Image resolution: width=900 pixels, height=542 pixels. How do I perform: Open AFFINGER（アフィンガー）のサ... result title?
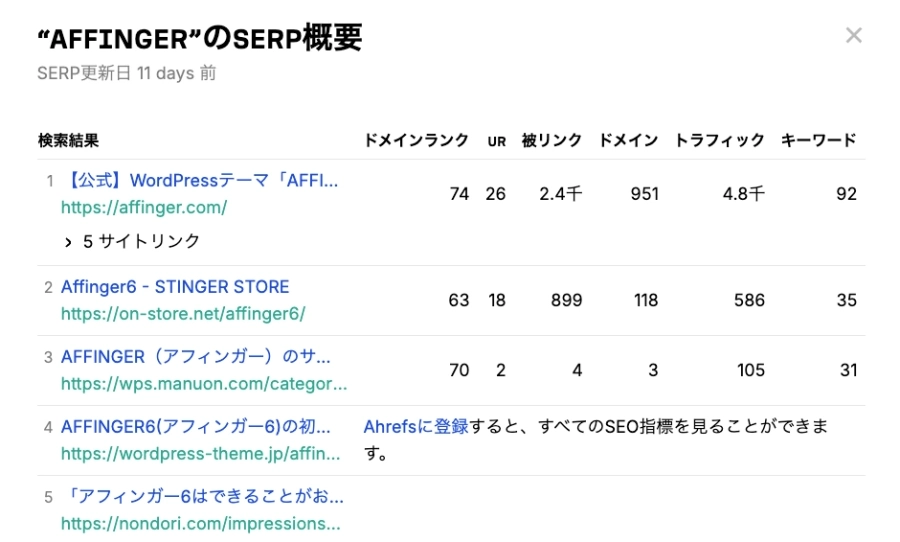(x=196, y=357)
